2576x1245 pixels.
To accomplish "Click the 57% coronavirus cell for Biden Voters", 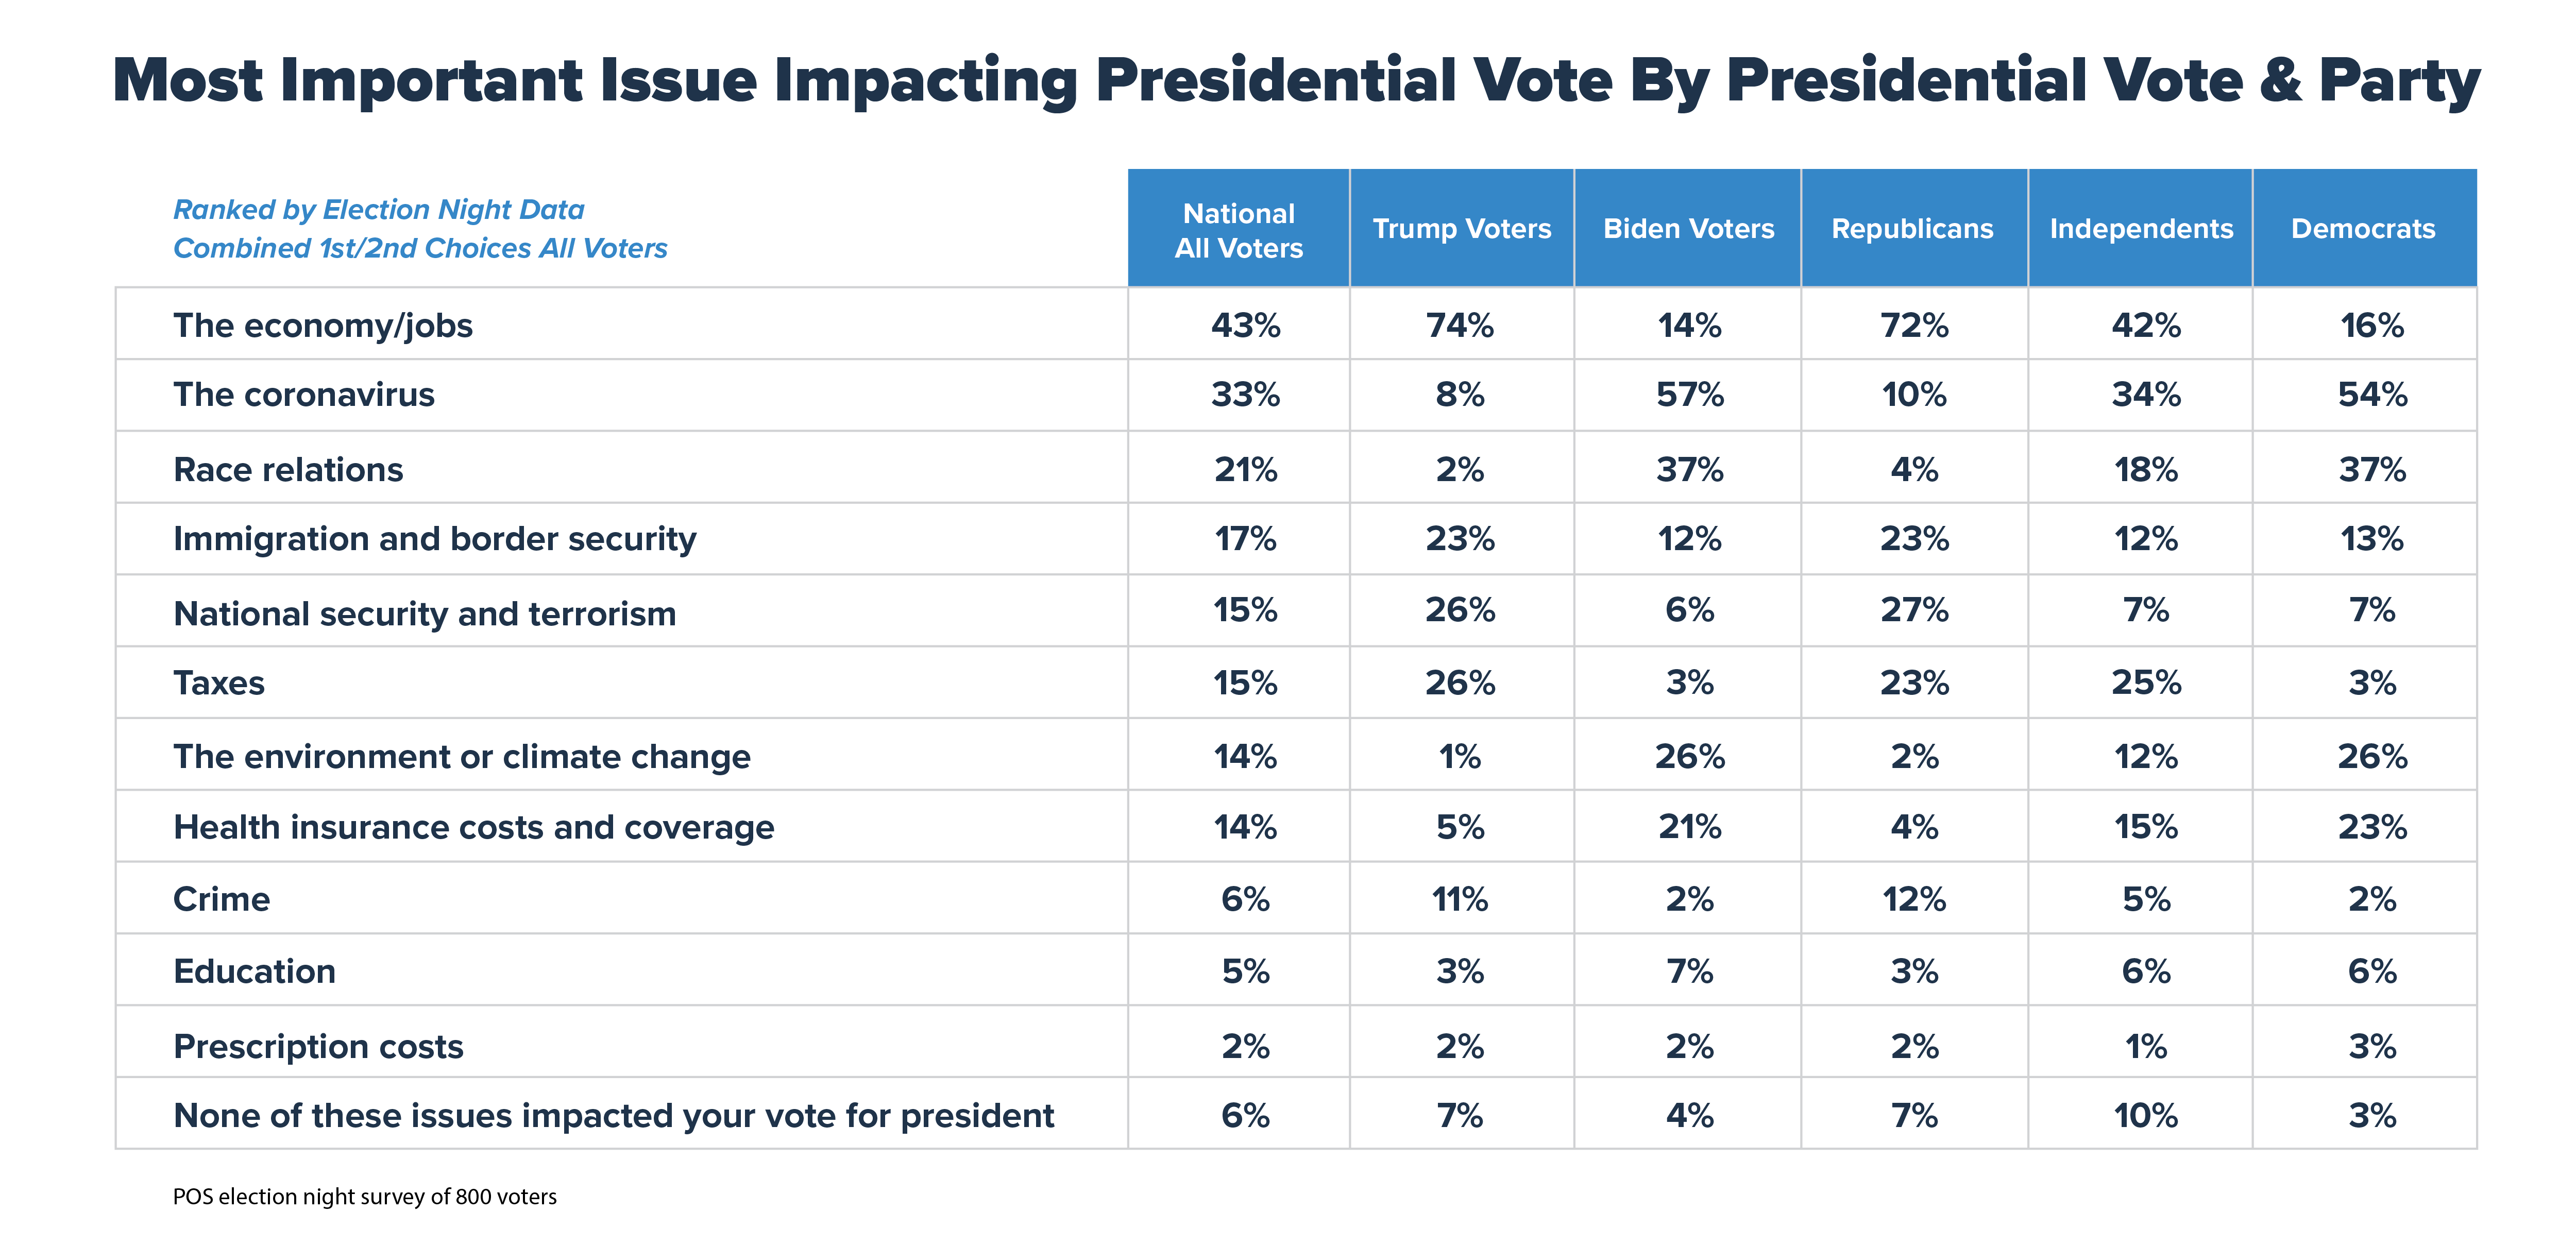I will click(x=1689, y=395).
